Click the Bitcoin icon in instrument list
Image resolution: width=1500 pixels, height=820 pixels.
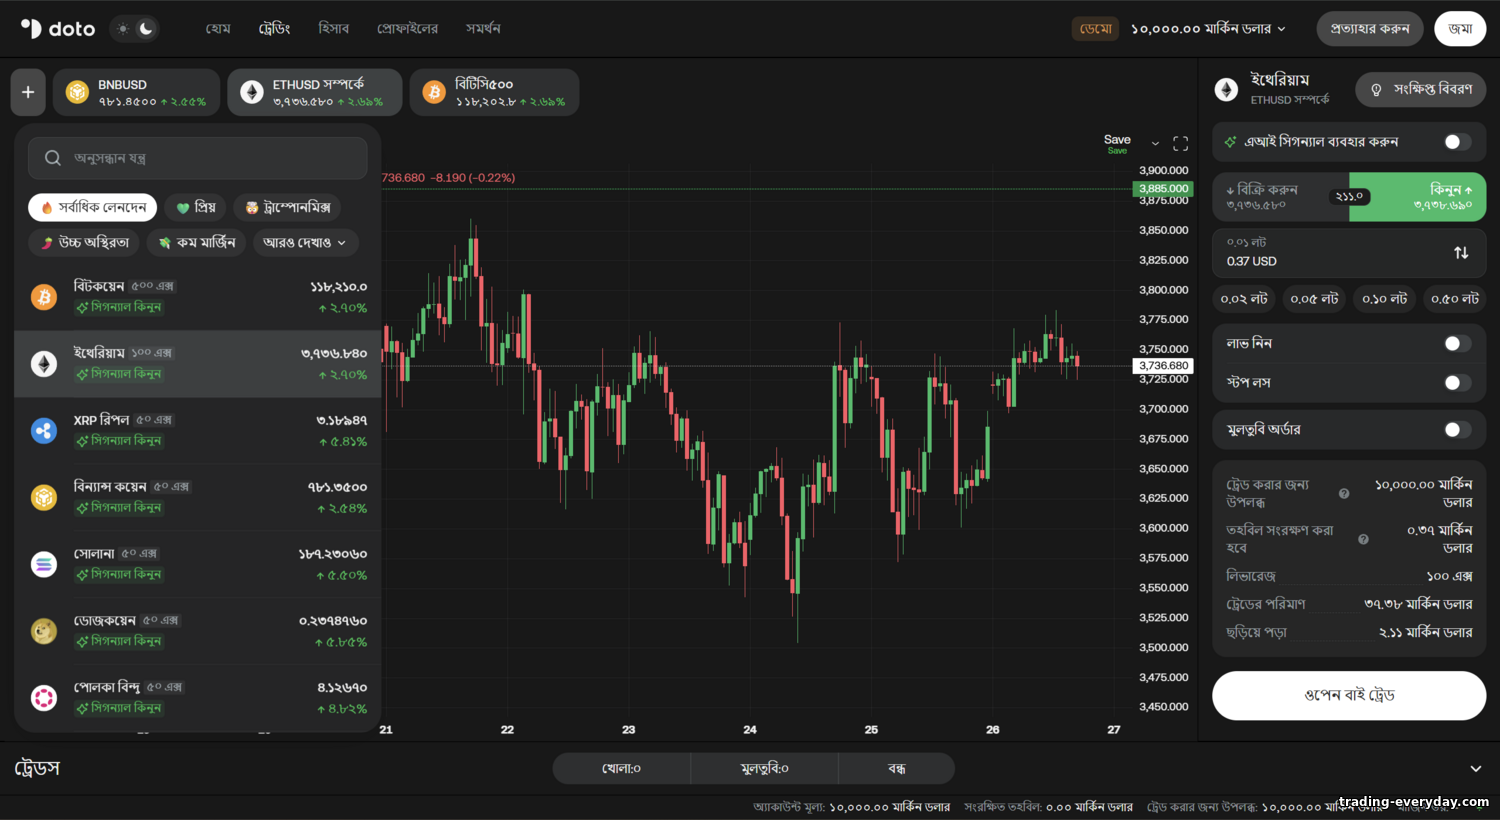44,297
